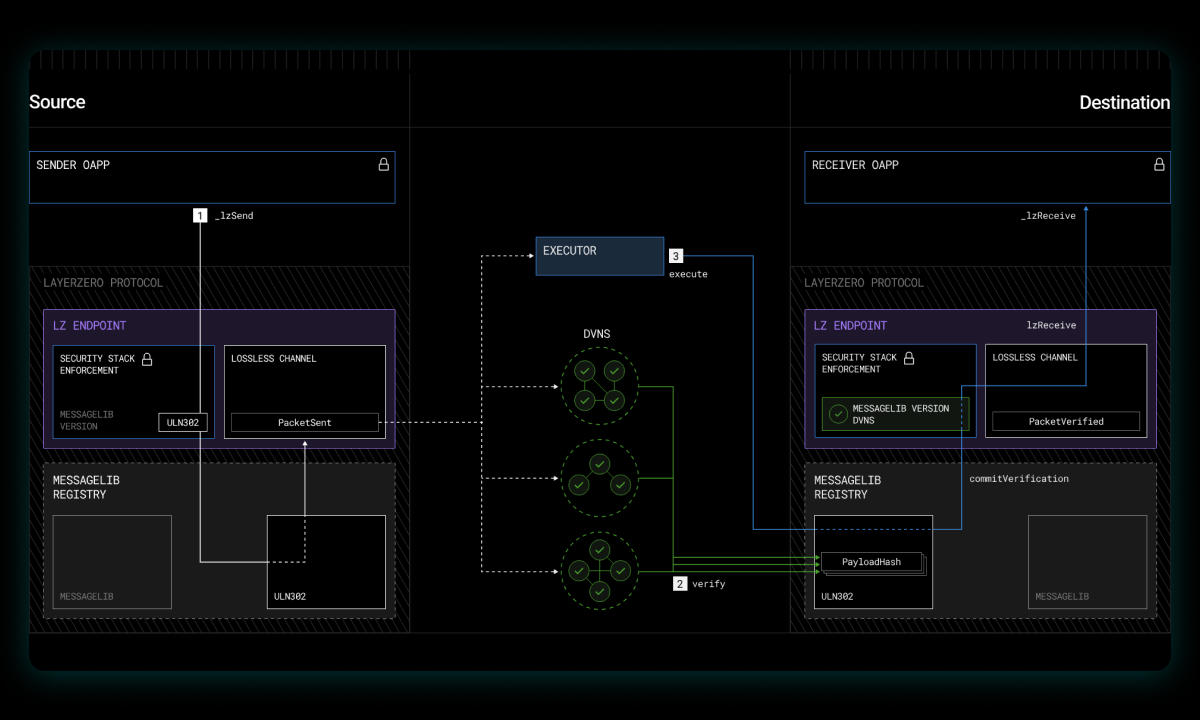Click the "DVNS" label above the clusters
The image size is (1200, 720).
tap(598, 333)
